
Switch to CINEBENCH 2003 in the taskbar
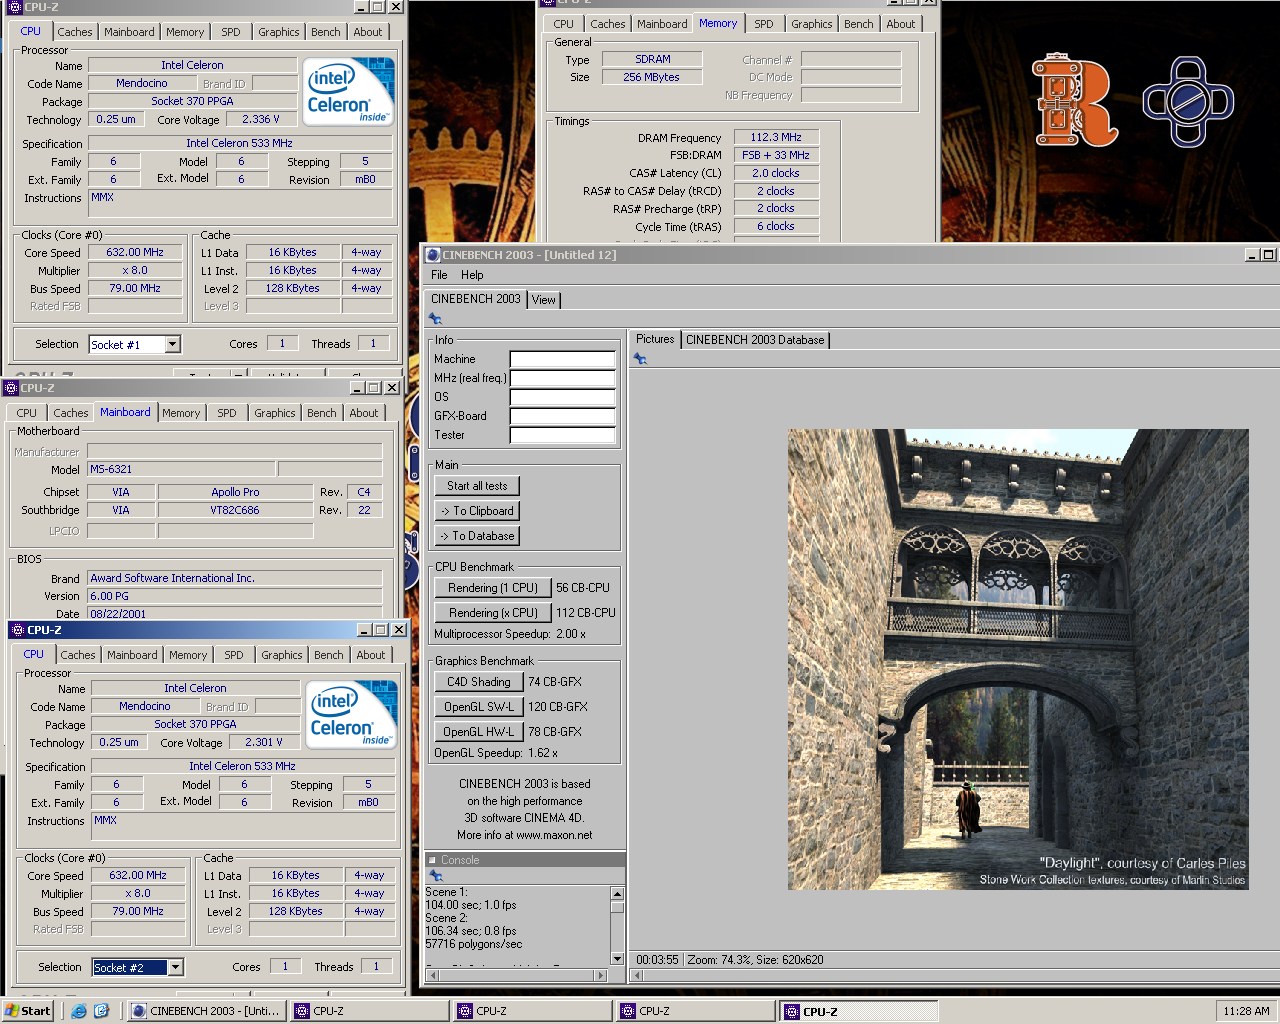206,1011
